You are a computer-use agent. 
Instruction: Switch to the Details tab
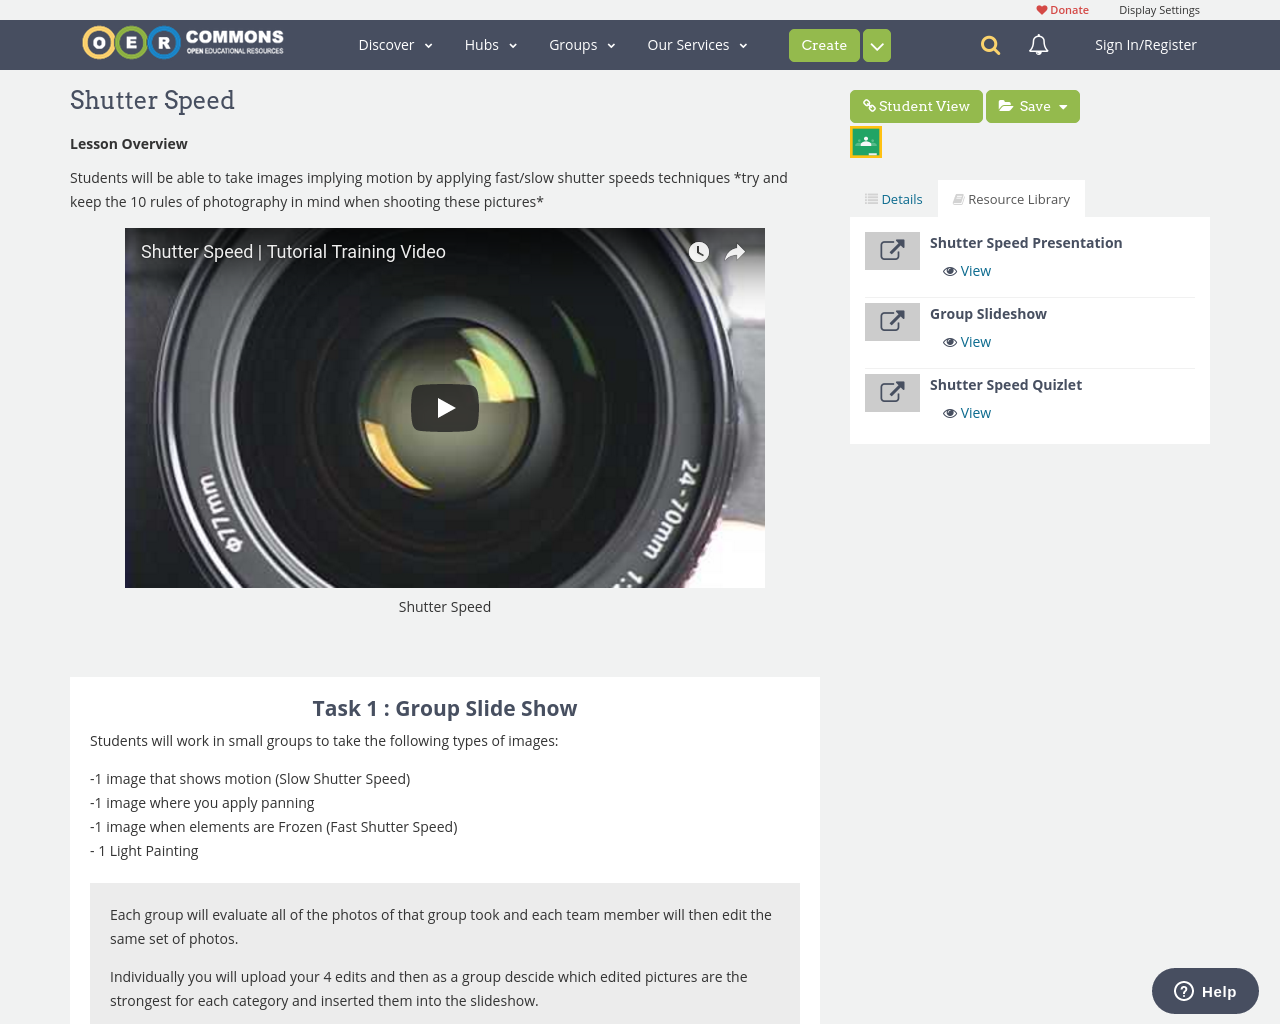tap(893, 198)
